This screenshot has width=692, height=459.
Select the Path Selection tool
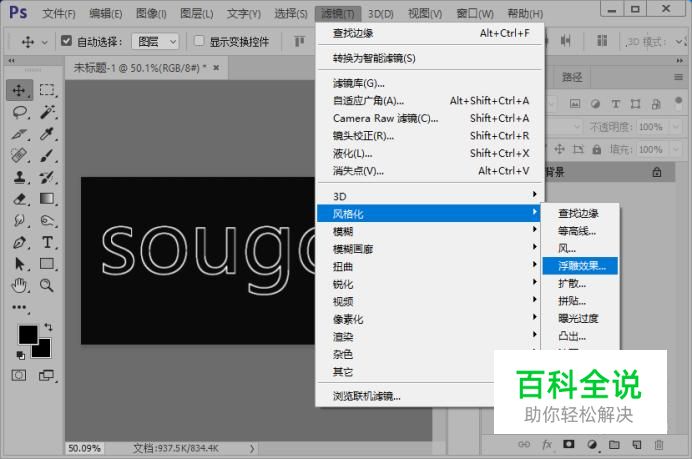(19, 264)
